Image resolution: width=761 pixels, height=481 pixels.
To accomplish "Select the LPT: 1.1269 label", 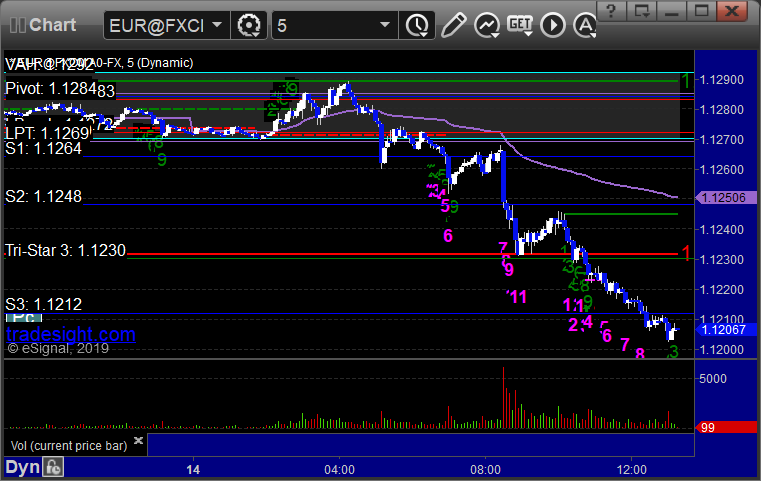I will point(47,133).
